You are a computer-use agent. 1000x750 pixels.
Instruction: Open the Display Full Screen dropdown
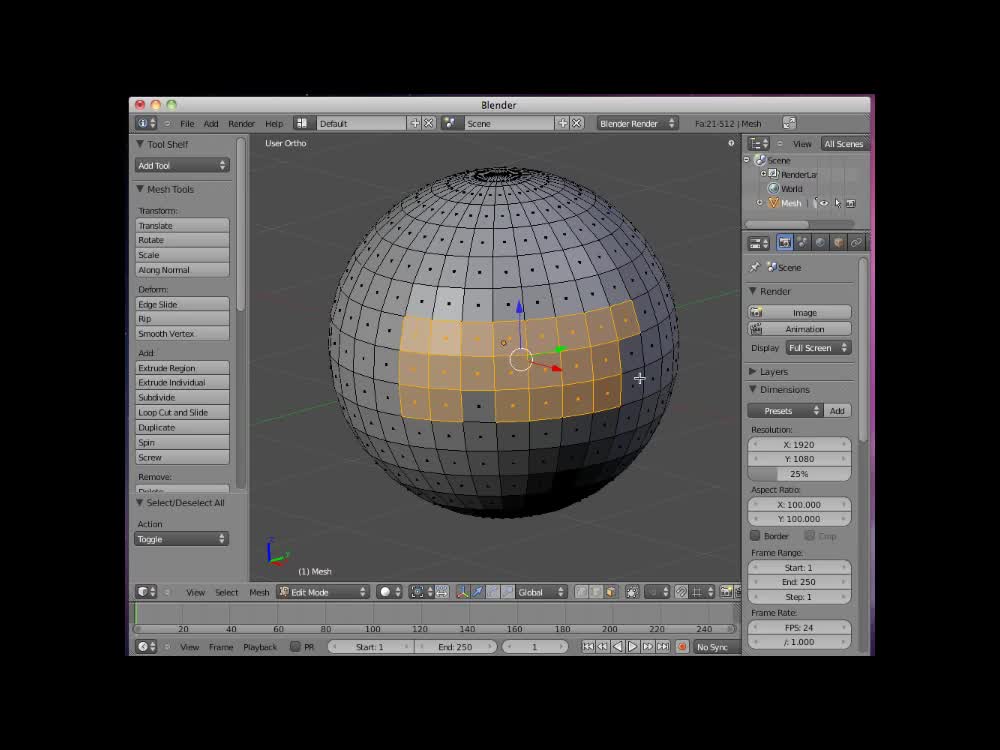(x=818, y=348)
